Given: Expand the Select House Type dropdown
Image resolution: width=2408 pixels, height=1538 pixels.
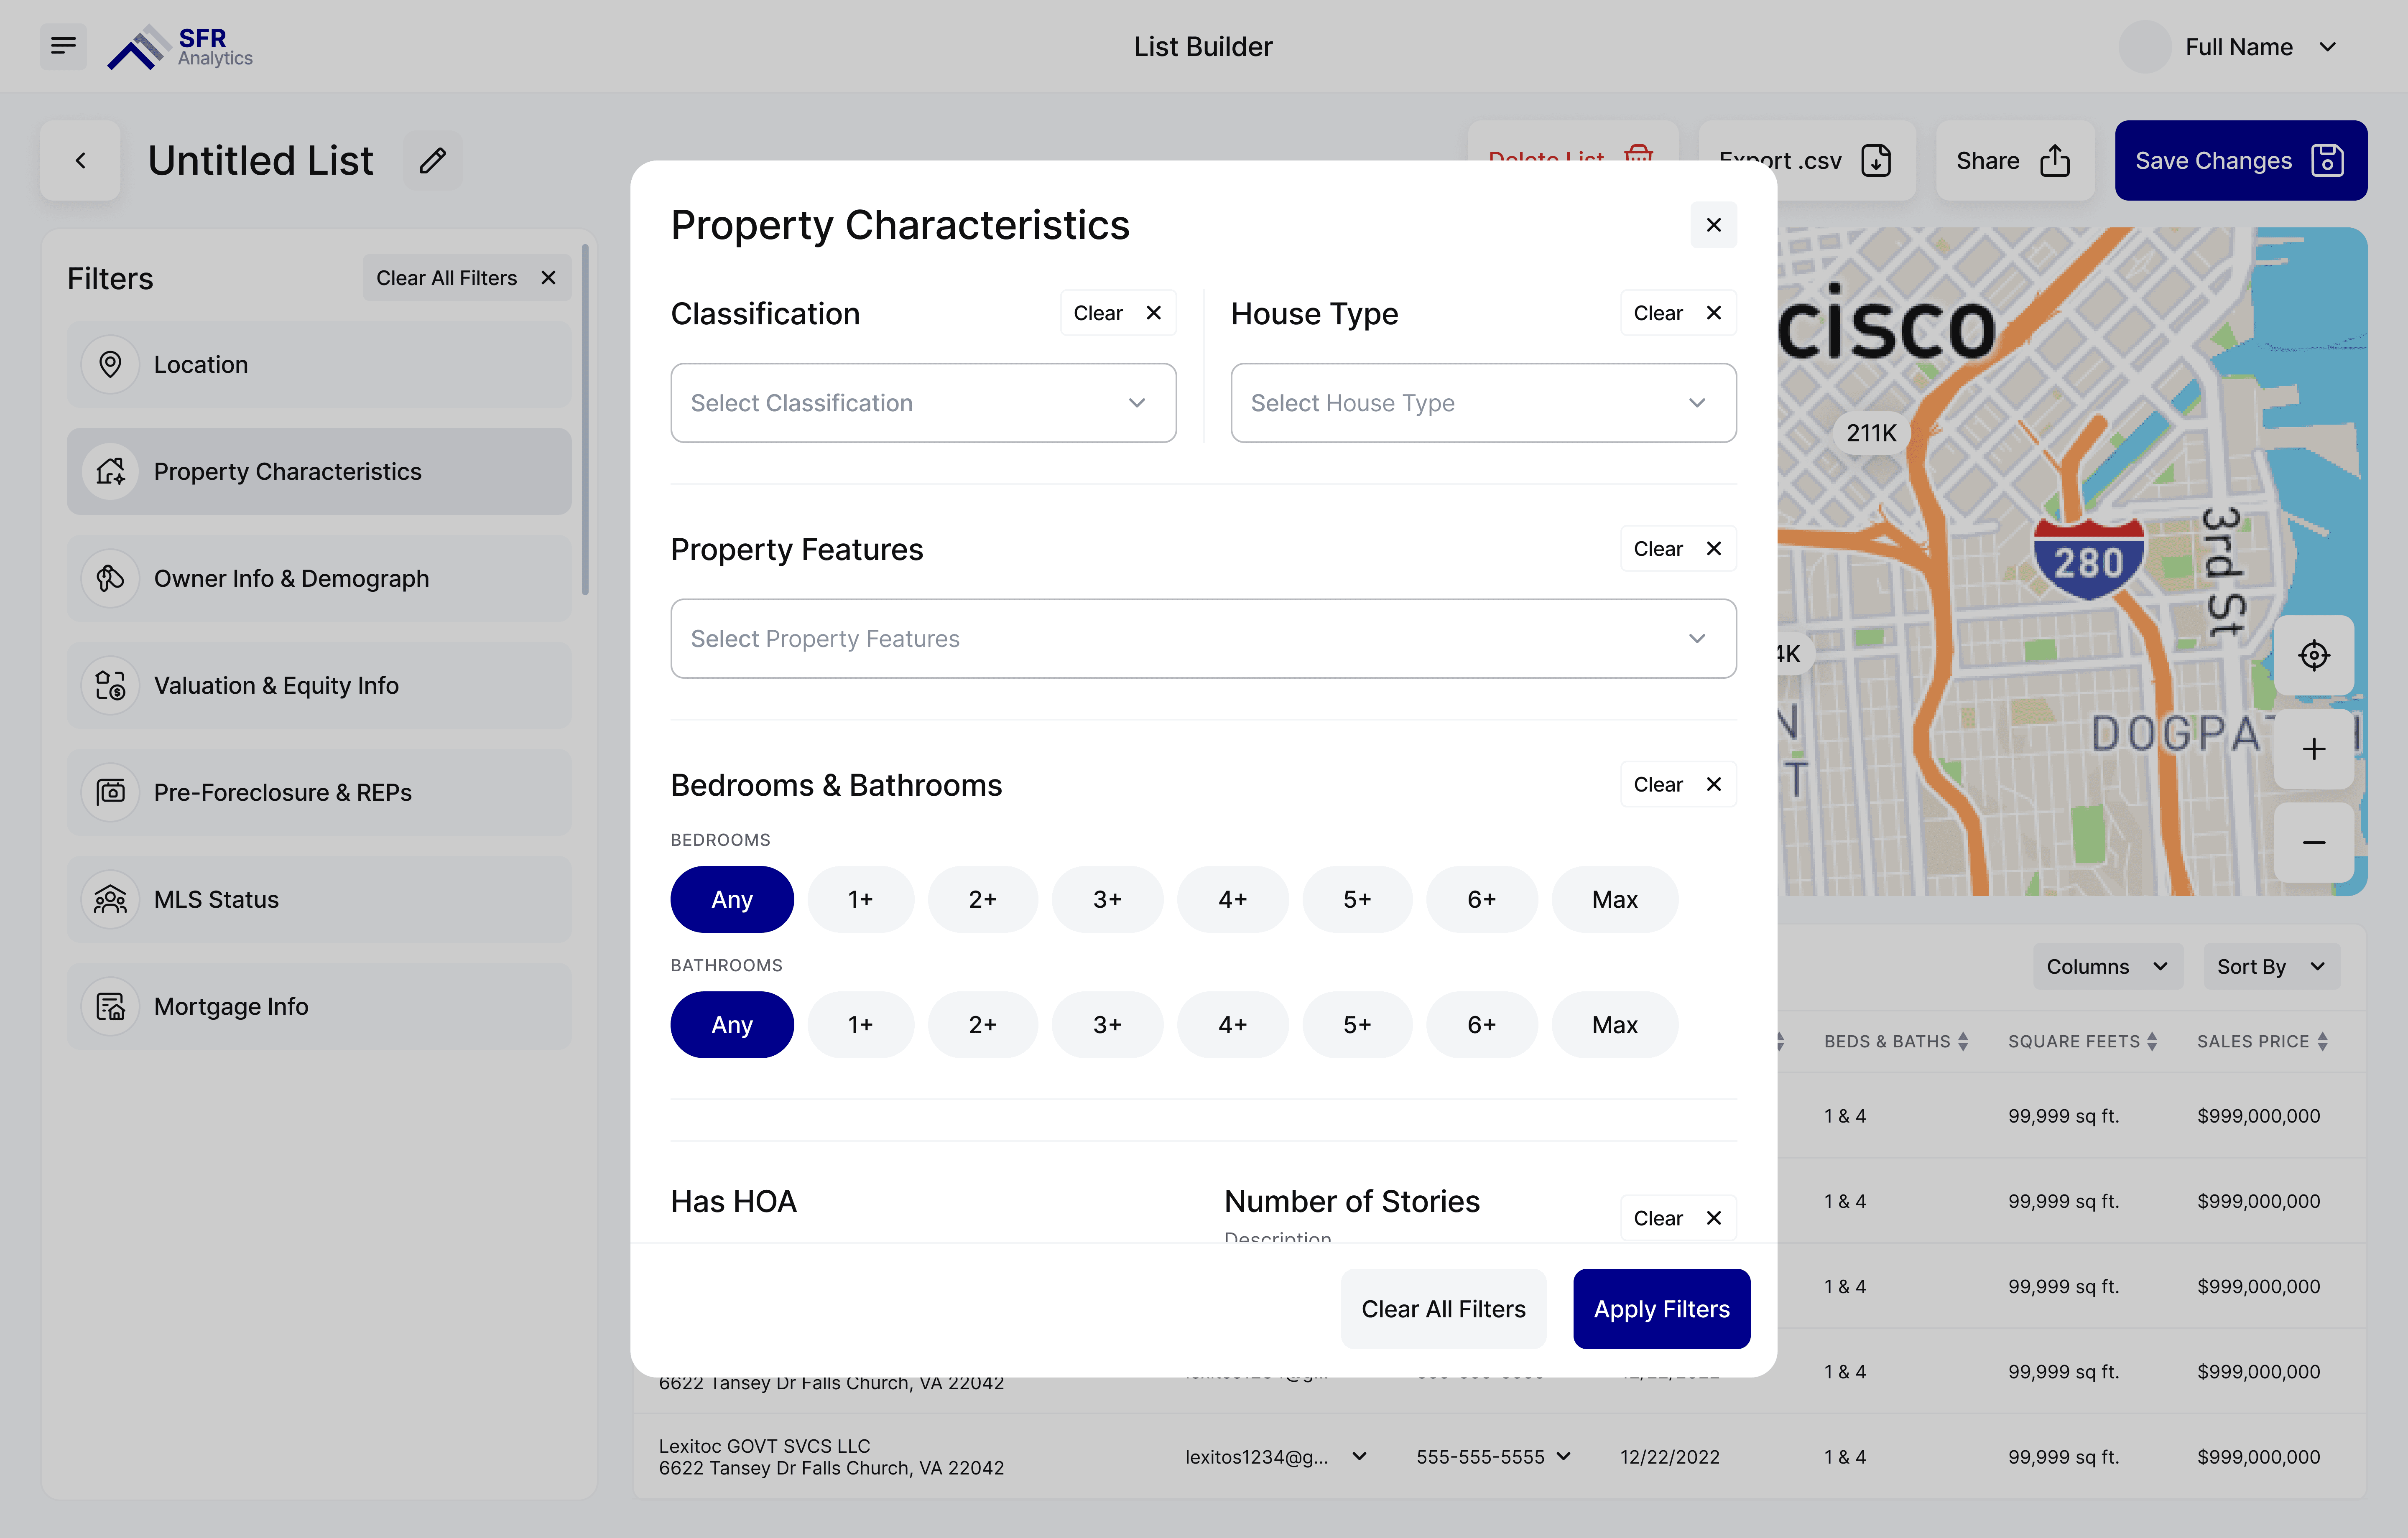Looking at the screenshot, I should click(x=1483, y=403).
